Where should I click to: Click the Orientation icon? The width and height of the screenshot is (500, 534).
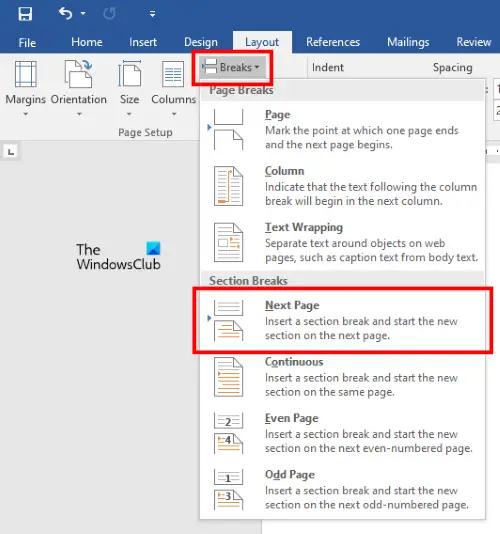pos(79,74)
